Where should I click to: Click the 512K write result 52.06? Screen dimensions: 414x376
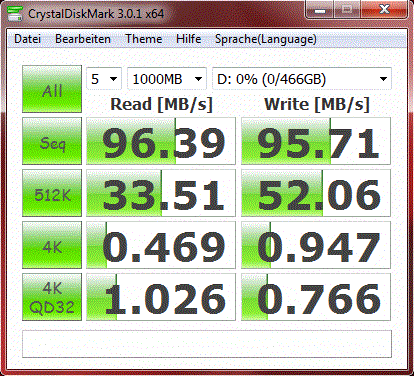(x=316, y=193)
